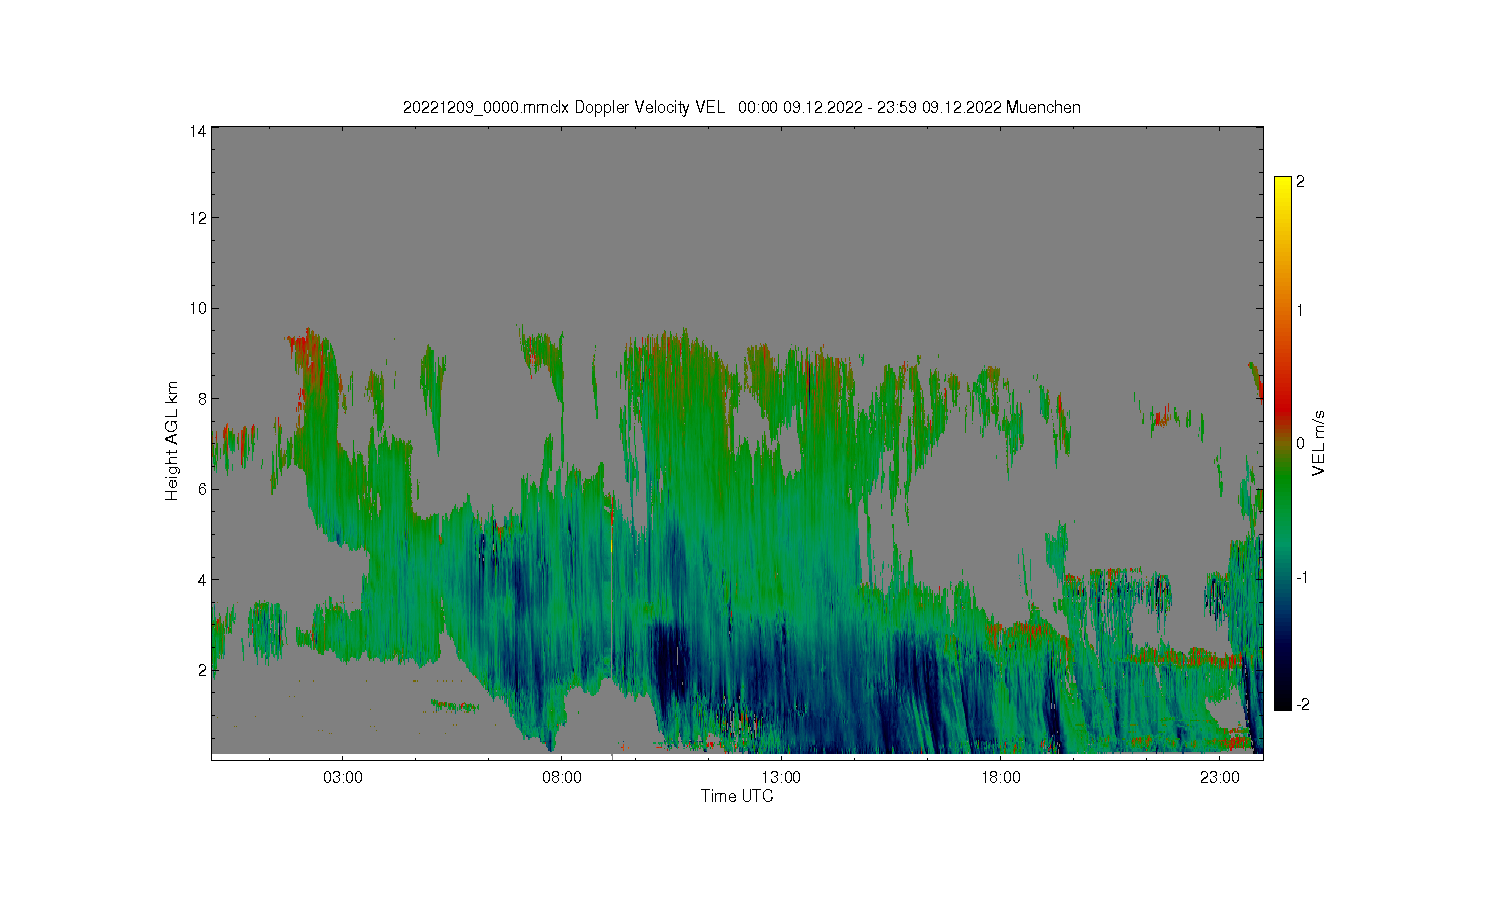Click the 23:00 time tick label

[x=1219, y=777]
